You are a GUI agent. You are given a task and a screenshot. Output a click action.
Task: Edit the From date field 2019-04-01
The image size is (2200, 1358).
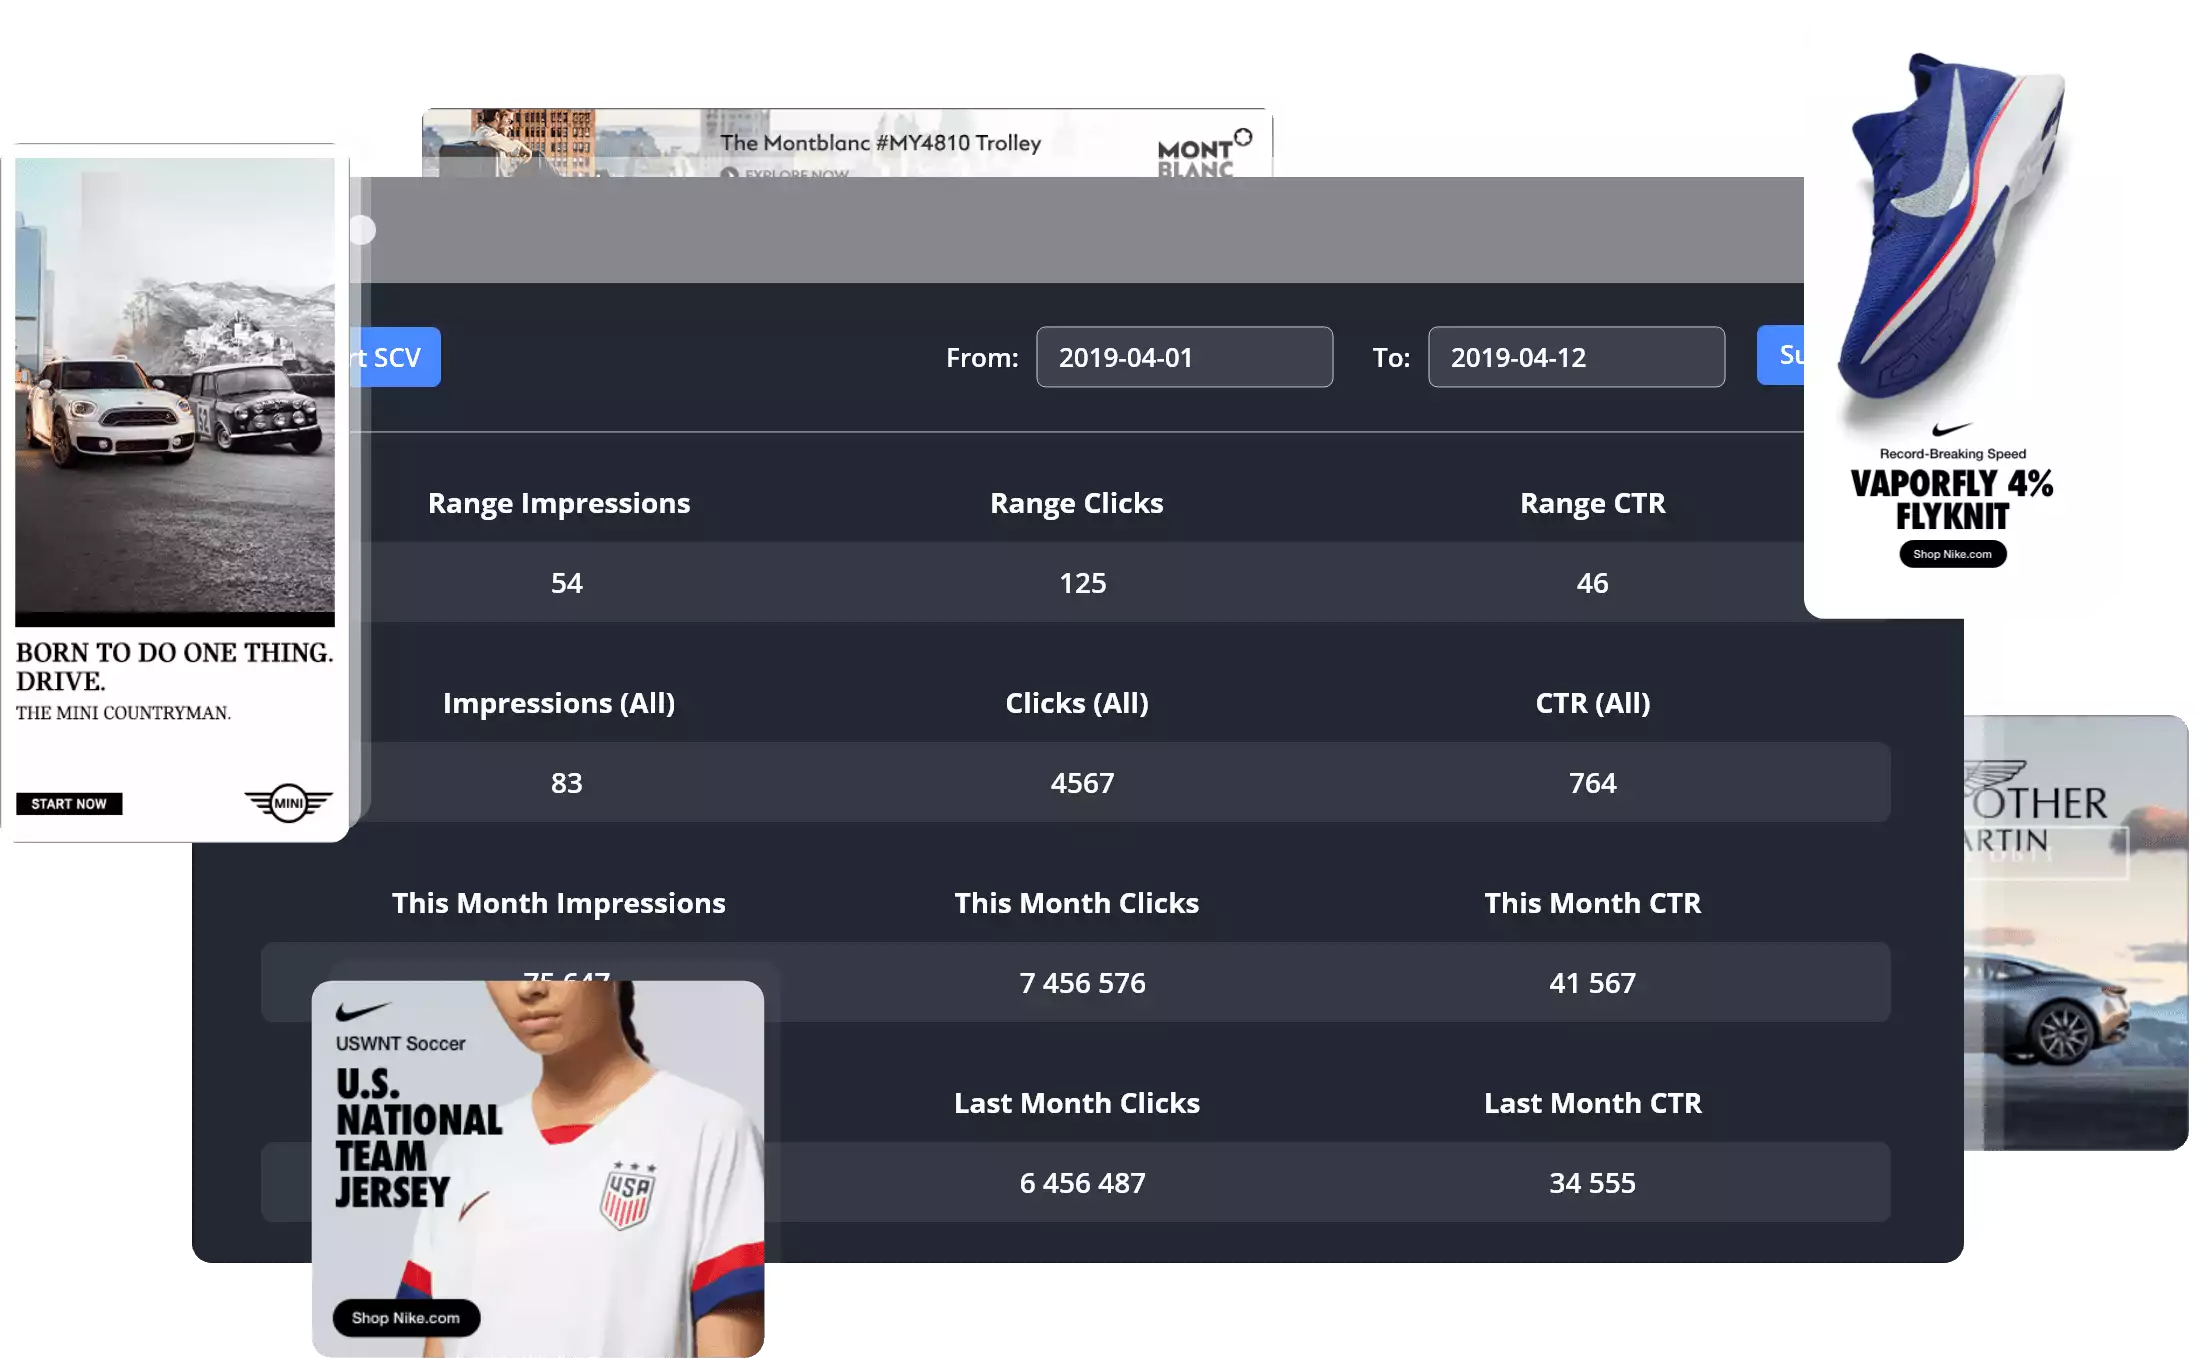1184,357
